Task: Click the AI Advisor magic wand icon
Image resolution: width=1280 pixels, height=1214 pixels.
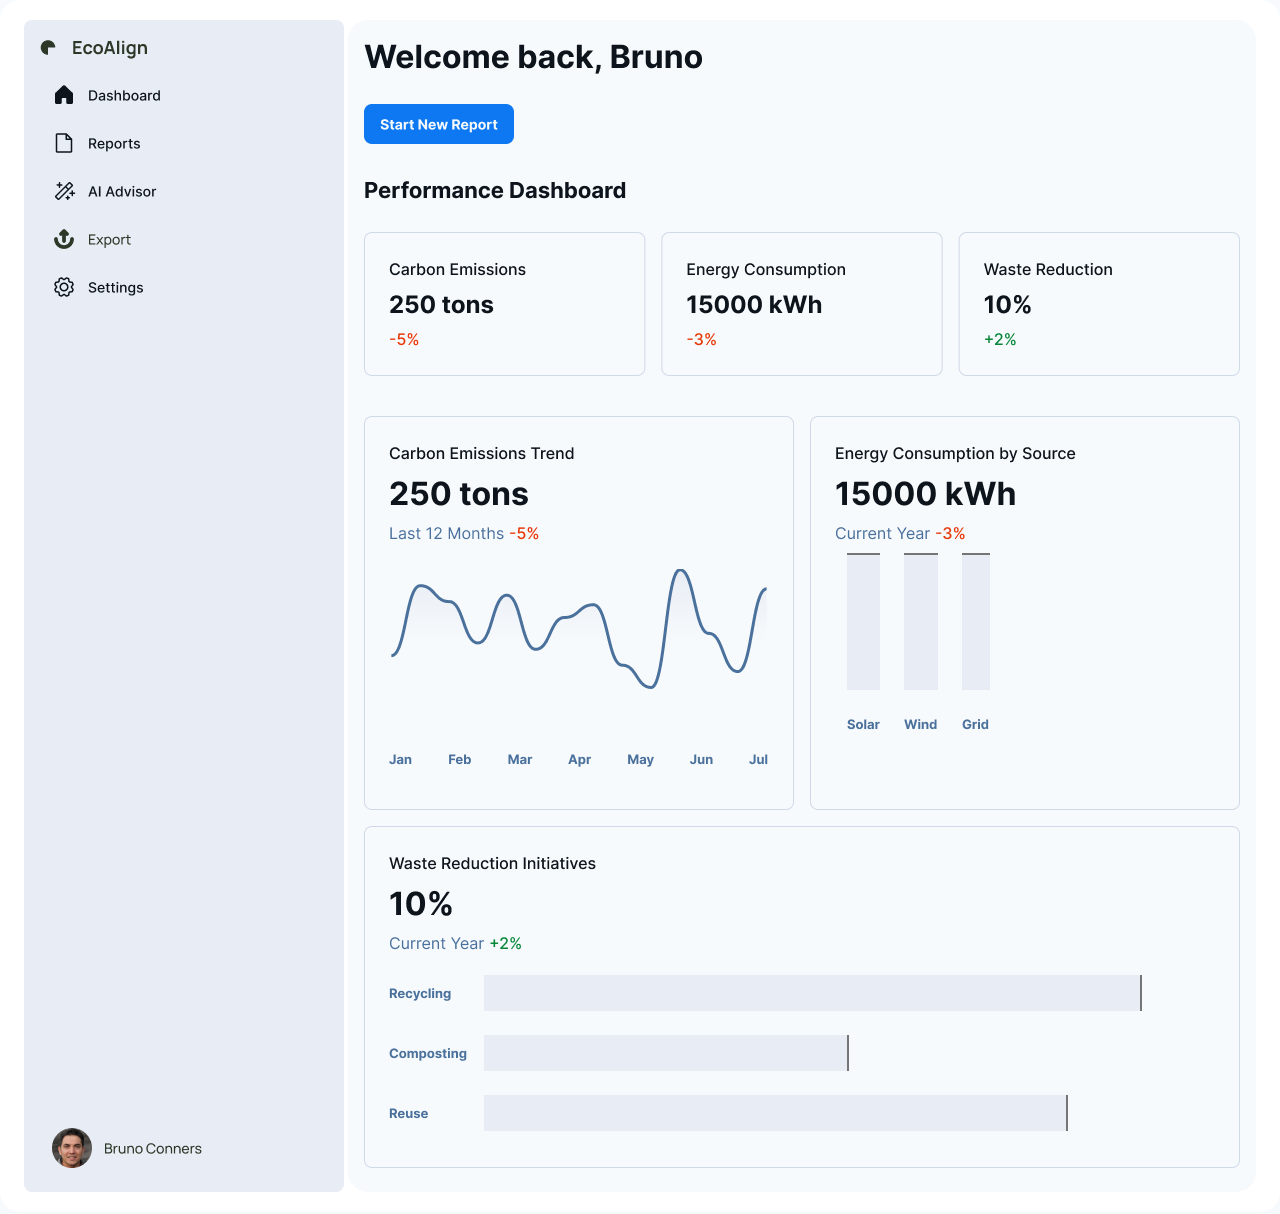Action: (64, 191)
